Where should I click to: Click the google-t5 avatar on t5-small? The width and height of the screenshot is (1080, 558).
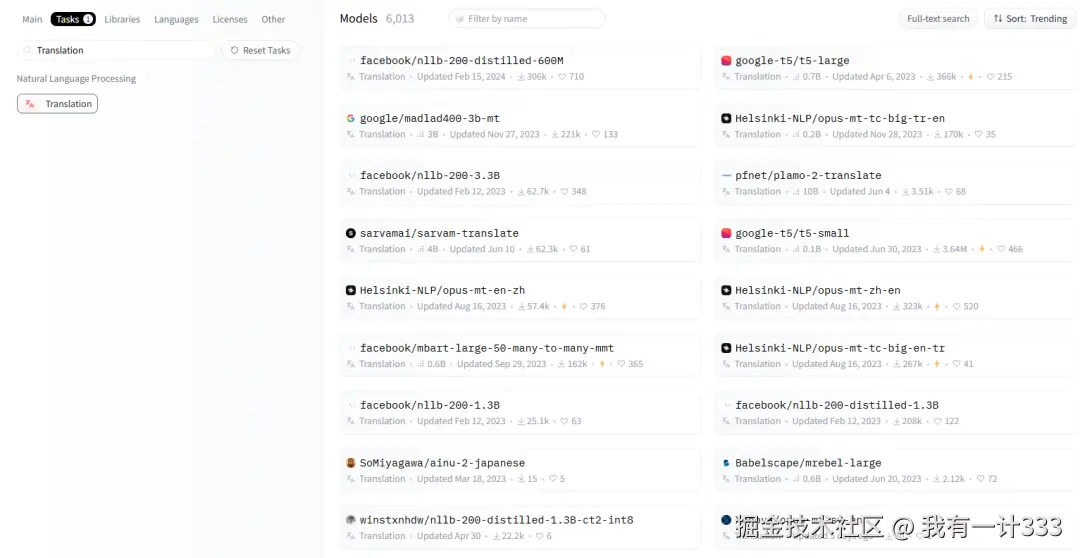click(x=726, y=234)
